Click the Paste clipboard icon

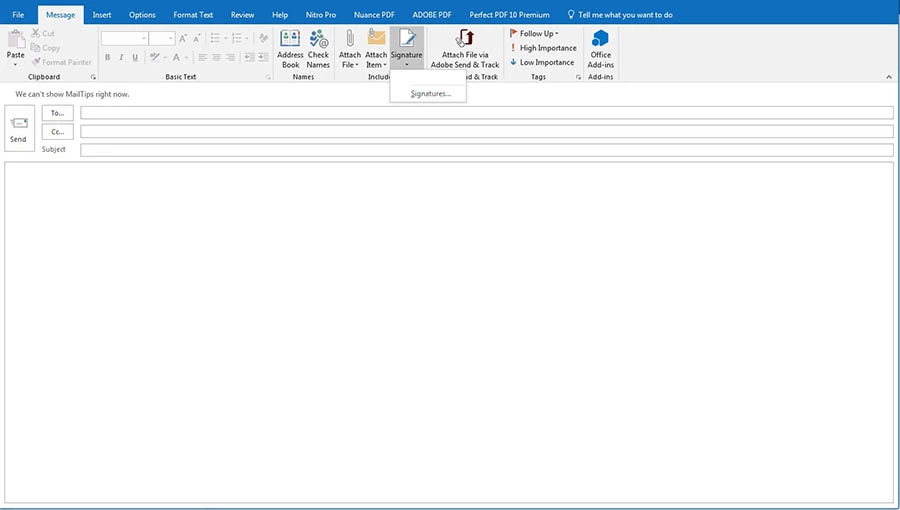[16, 39]
